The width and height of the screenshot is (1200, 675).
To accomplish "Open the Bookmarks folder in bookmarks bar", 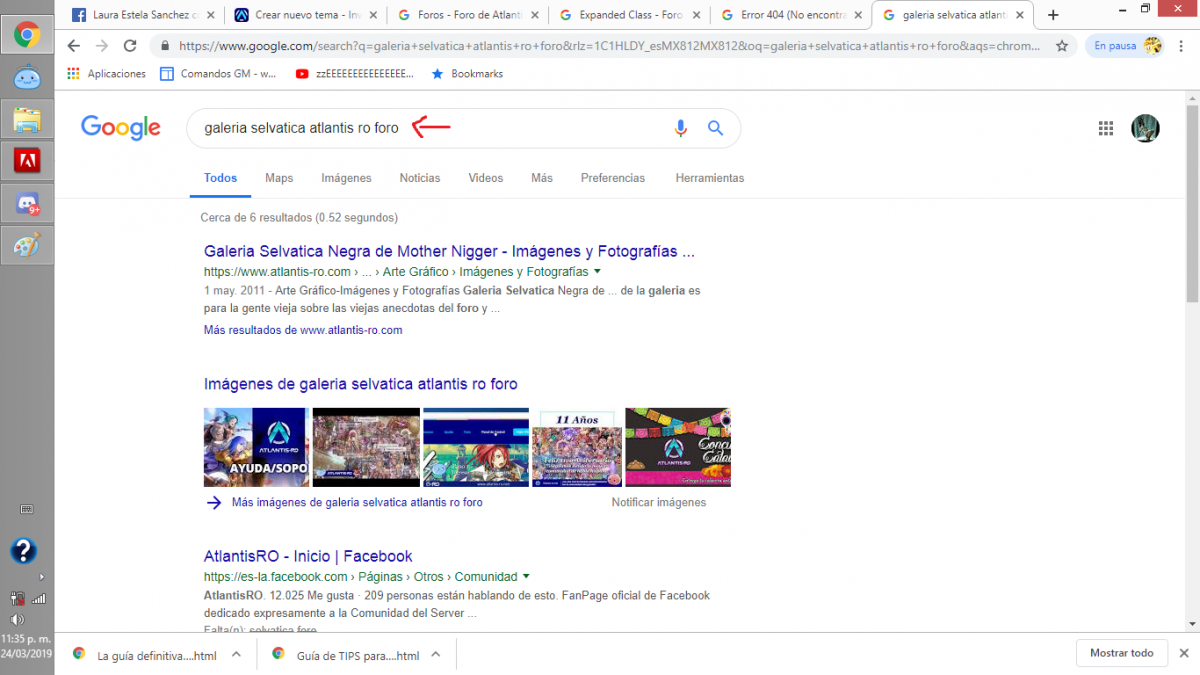I will point(467,74).
